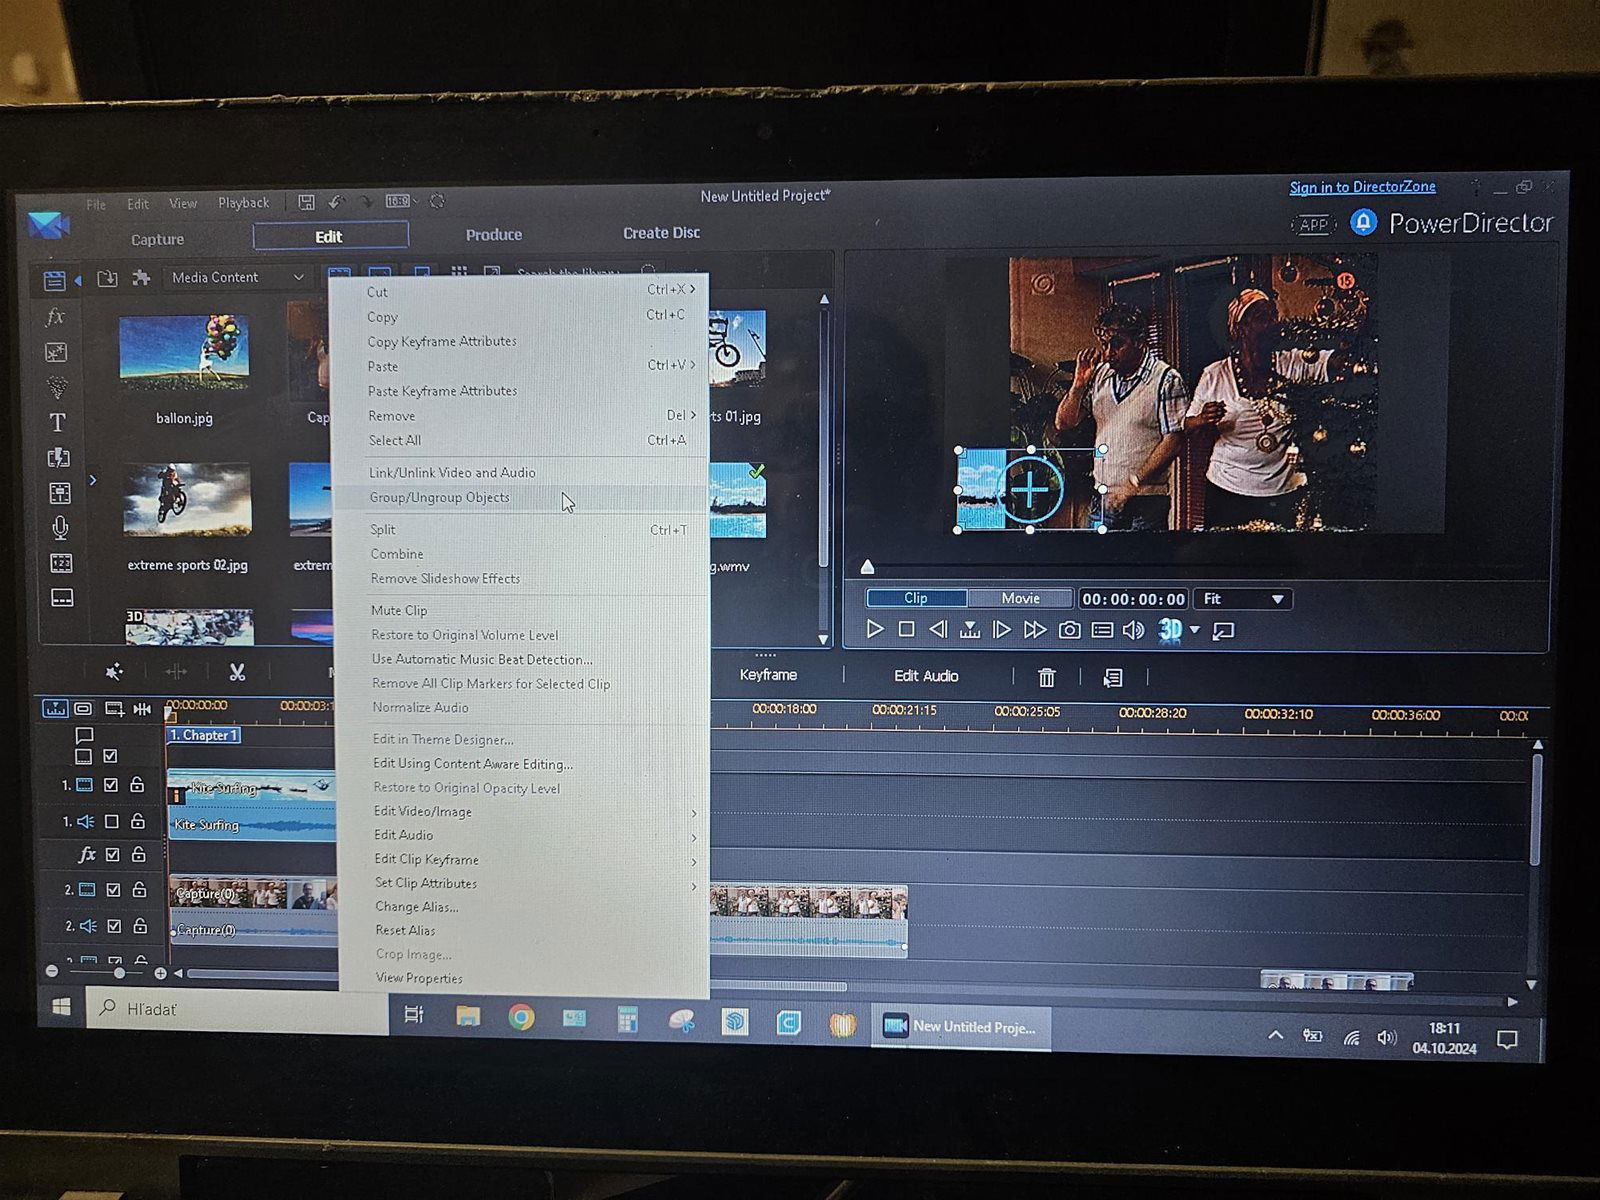Switch to the Create Disc tab
Image resolution: width=1600 pixels, height=1200 pixels.
tap(661, 233)
